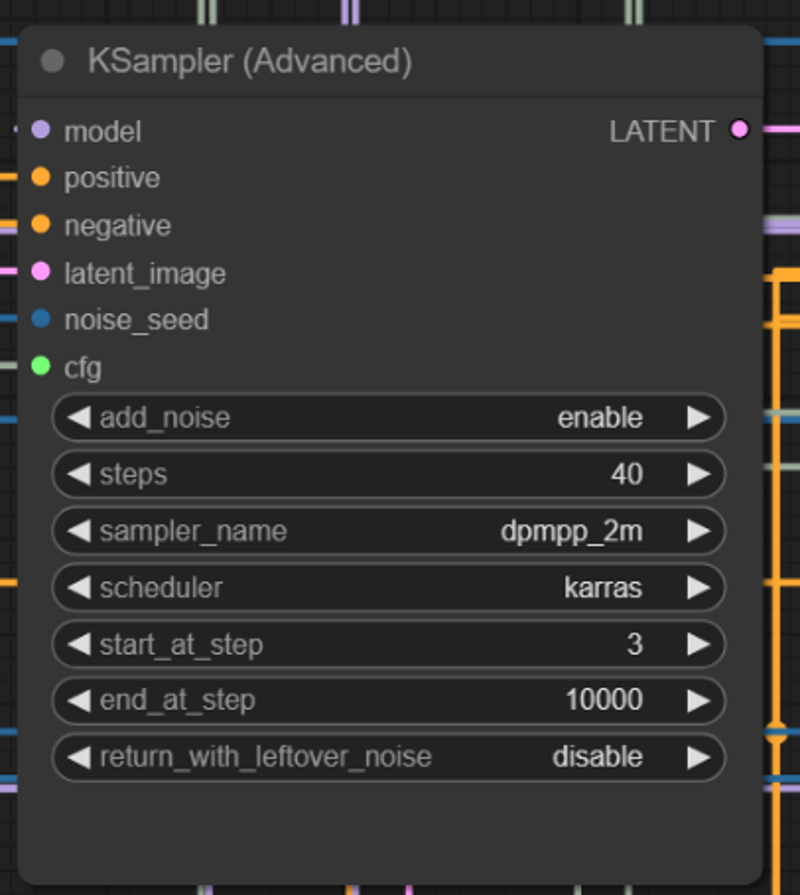
Task: Decrease end_at_step with left arrow
Action: pos(78,701)
